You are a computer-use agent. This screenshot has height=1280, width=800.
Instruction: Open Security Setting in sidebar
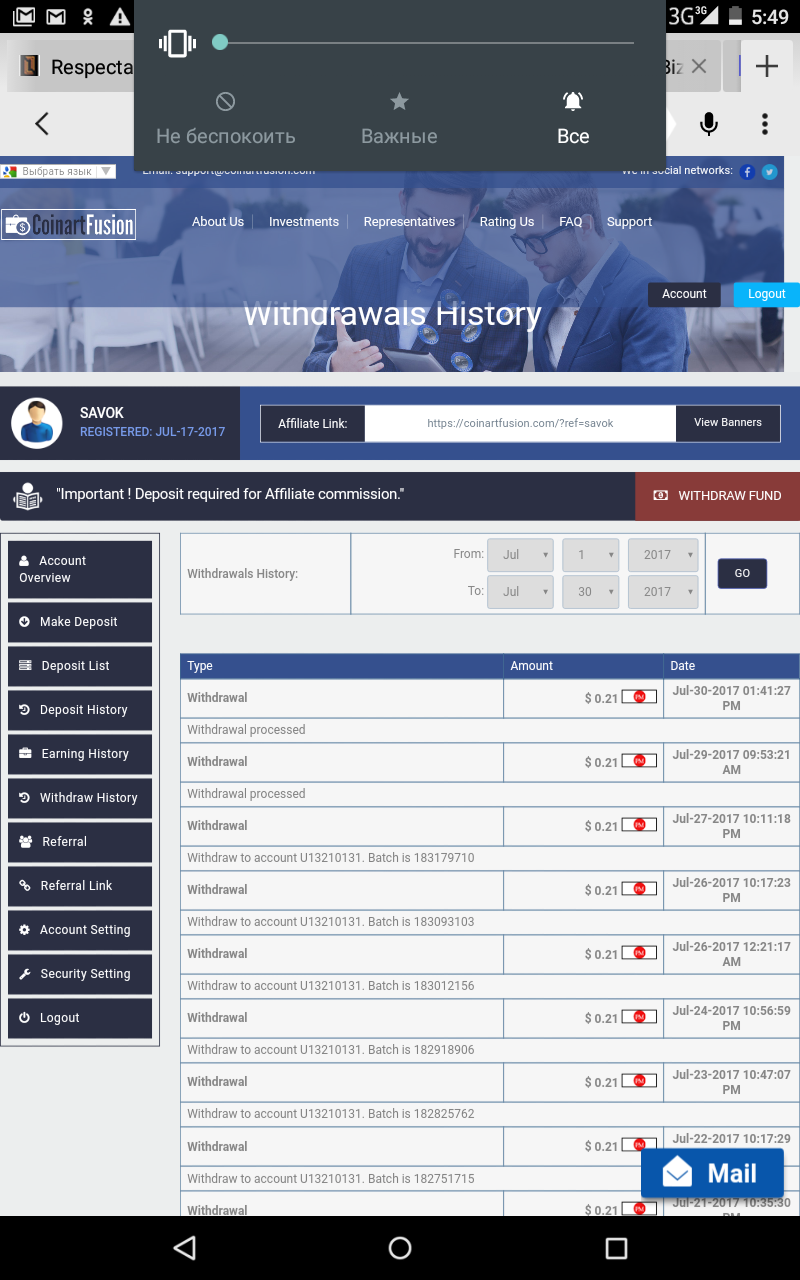pyautogui.click(x=80, y=974)
